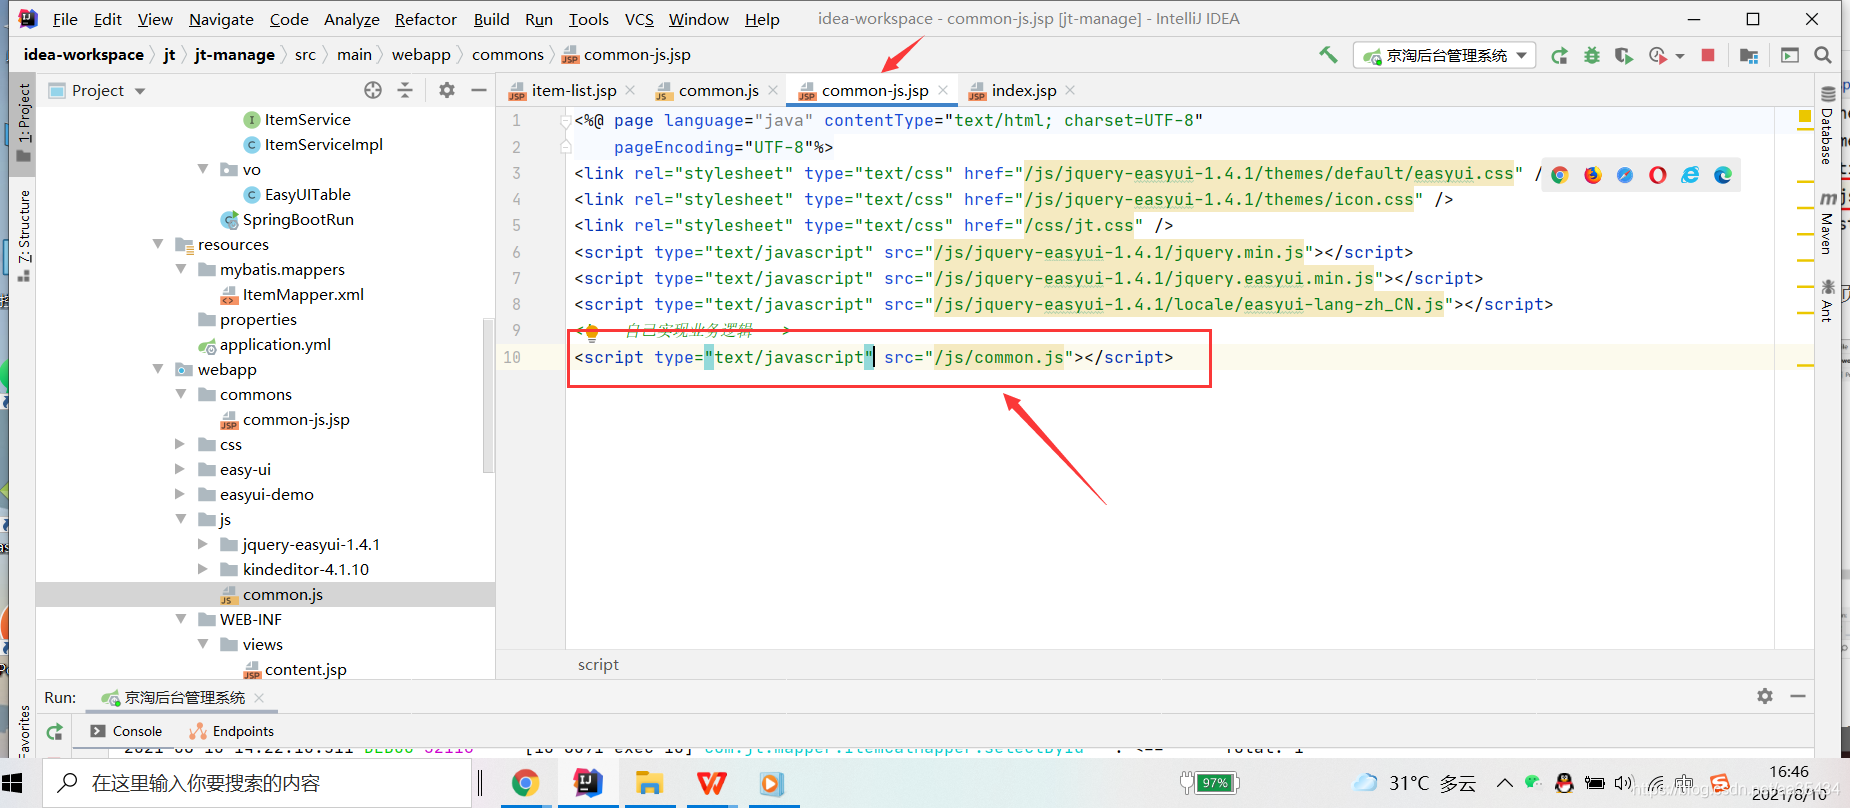The height and width of the screenshot is (808, 1850).
Task: Collapse mybatis.mappers folder
Action: pyautogui.click(x=181, y=269)
